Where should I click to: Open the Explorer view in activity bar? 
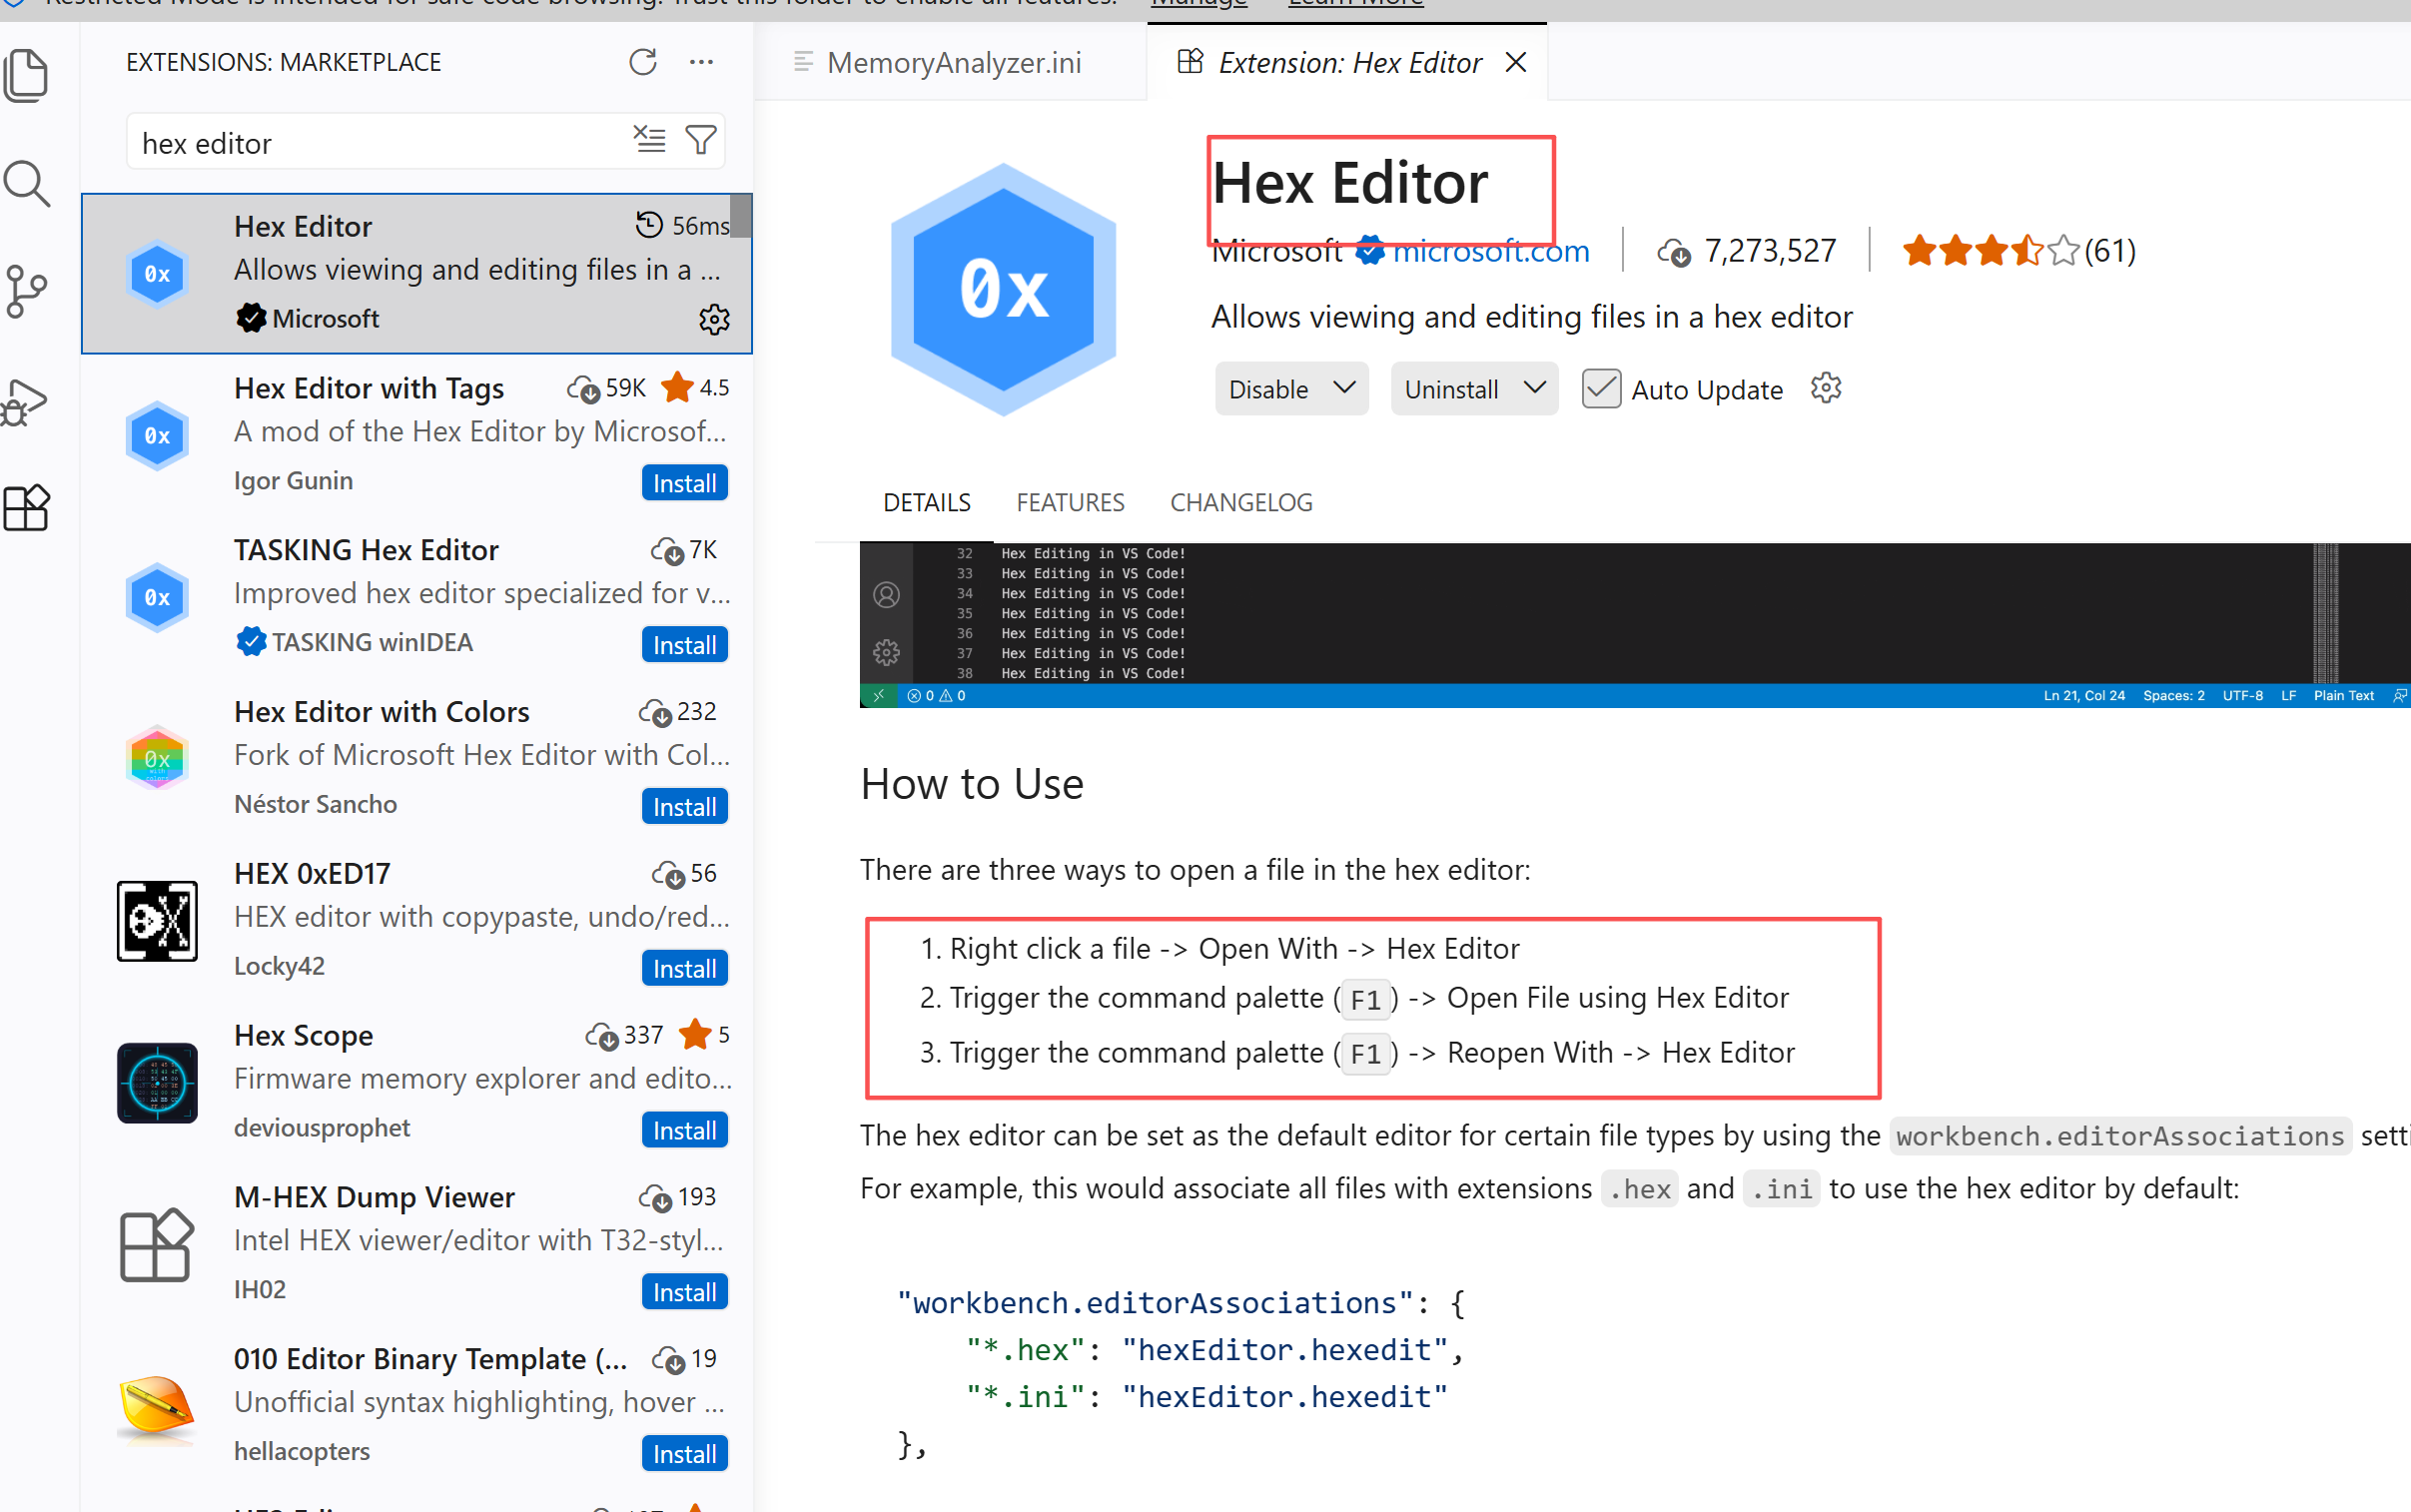coord(27,75)
